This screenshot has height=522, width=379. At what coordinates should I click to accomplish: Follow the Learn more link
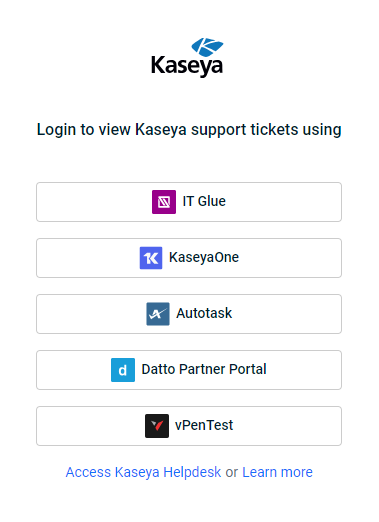[x=277, y=472]
